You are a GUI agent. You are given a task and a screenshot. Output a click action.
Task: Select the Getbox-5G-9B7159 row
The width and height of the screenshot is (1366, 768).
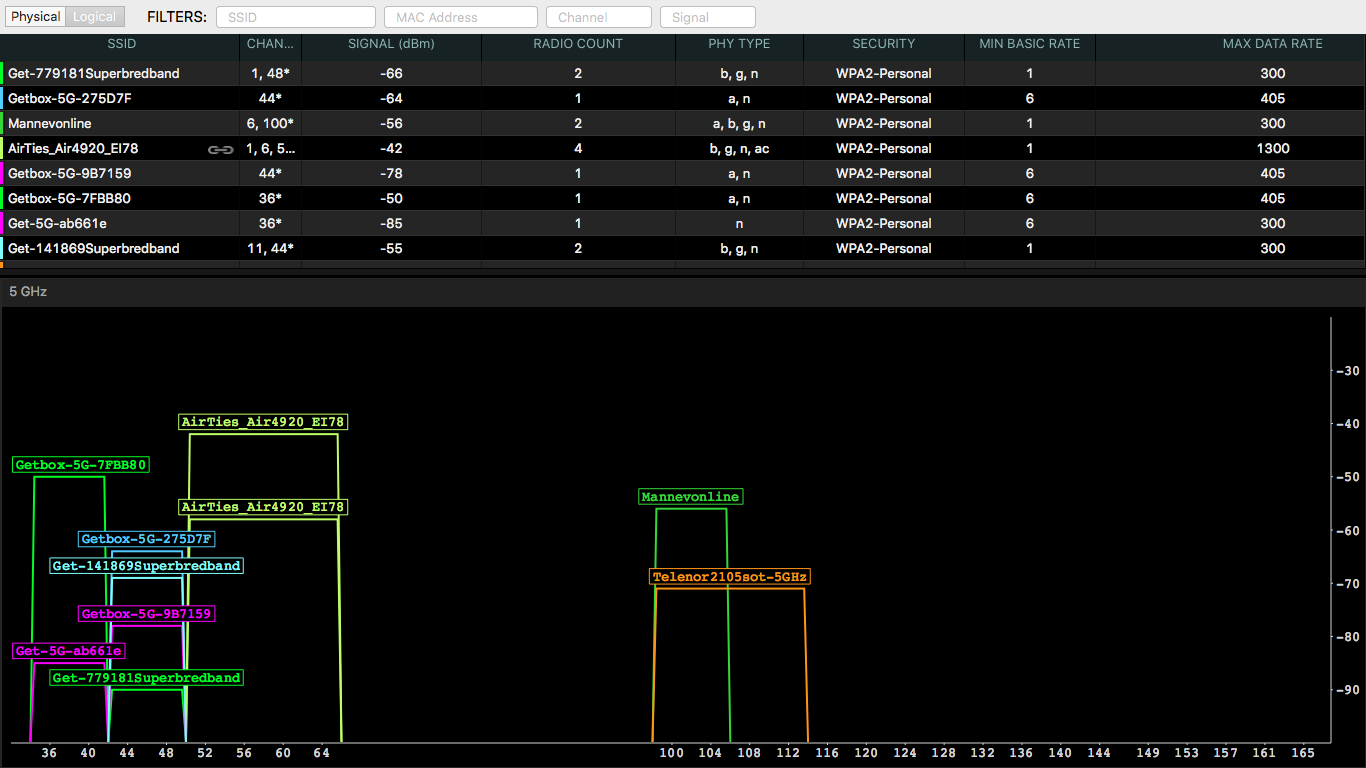click(683, 173)
